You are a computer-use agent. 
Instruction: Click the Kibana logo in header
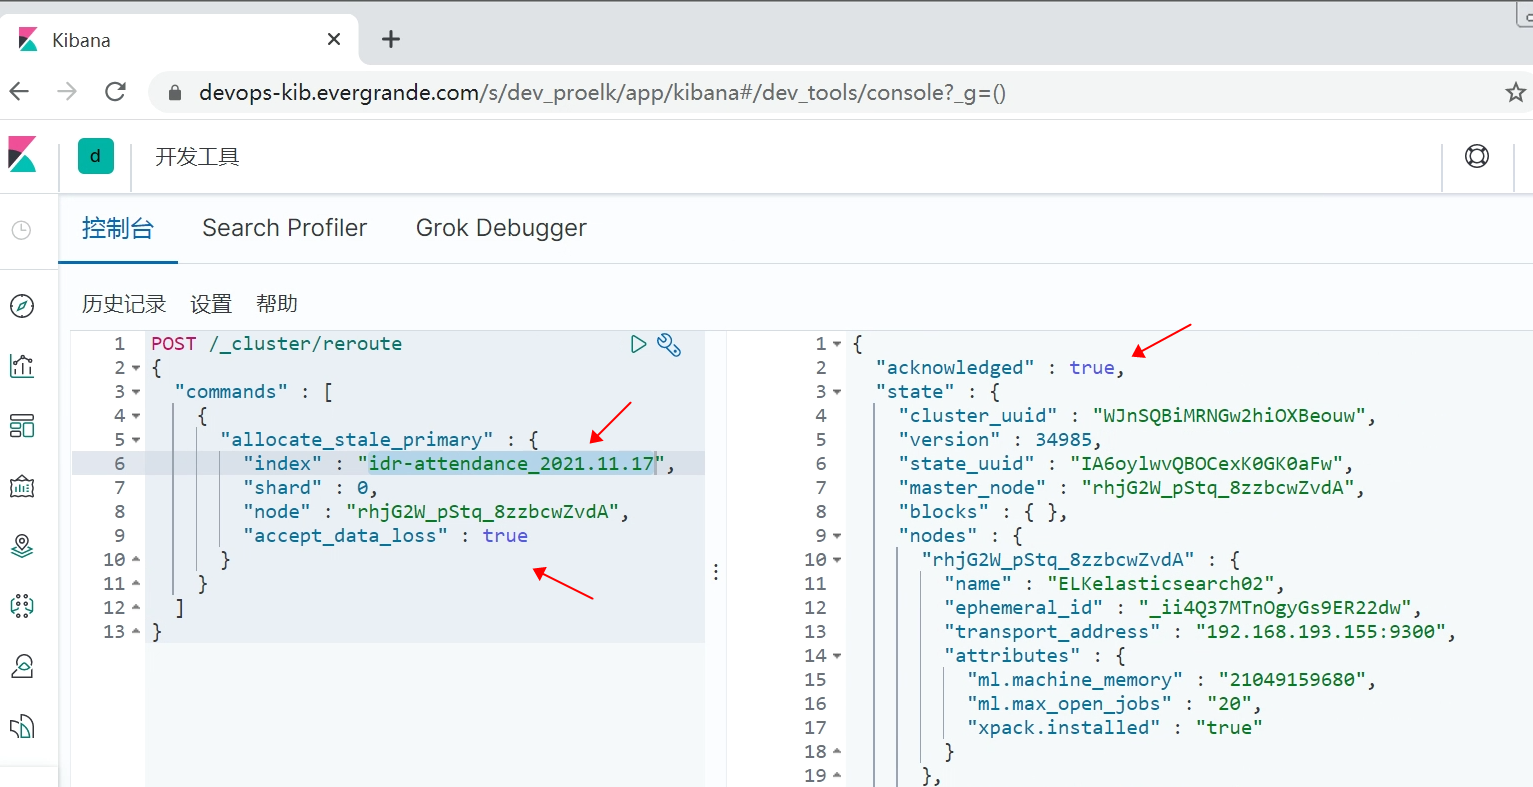[x=23, y=155]
